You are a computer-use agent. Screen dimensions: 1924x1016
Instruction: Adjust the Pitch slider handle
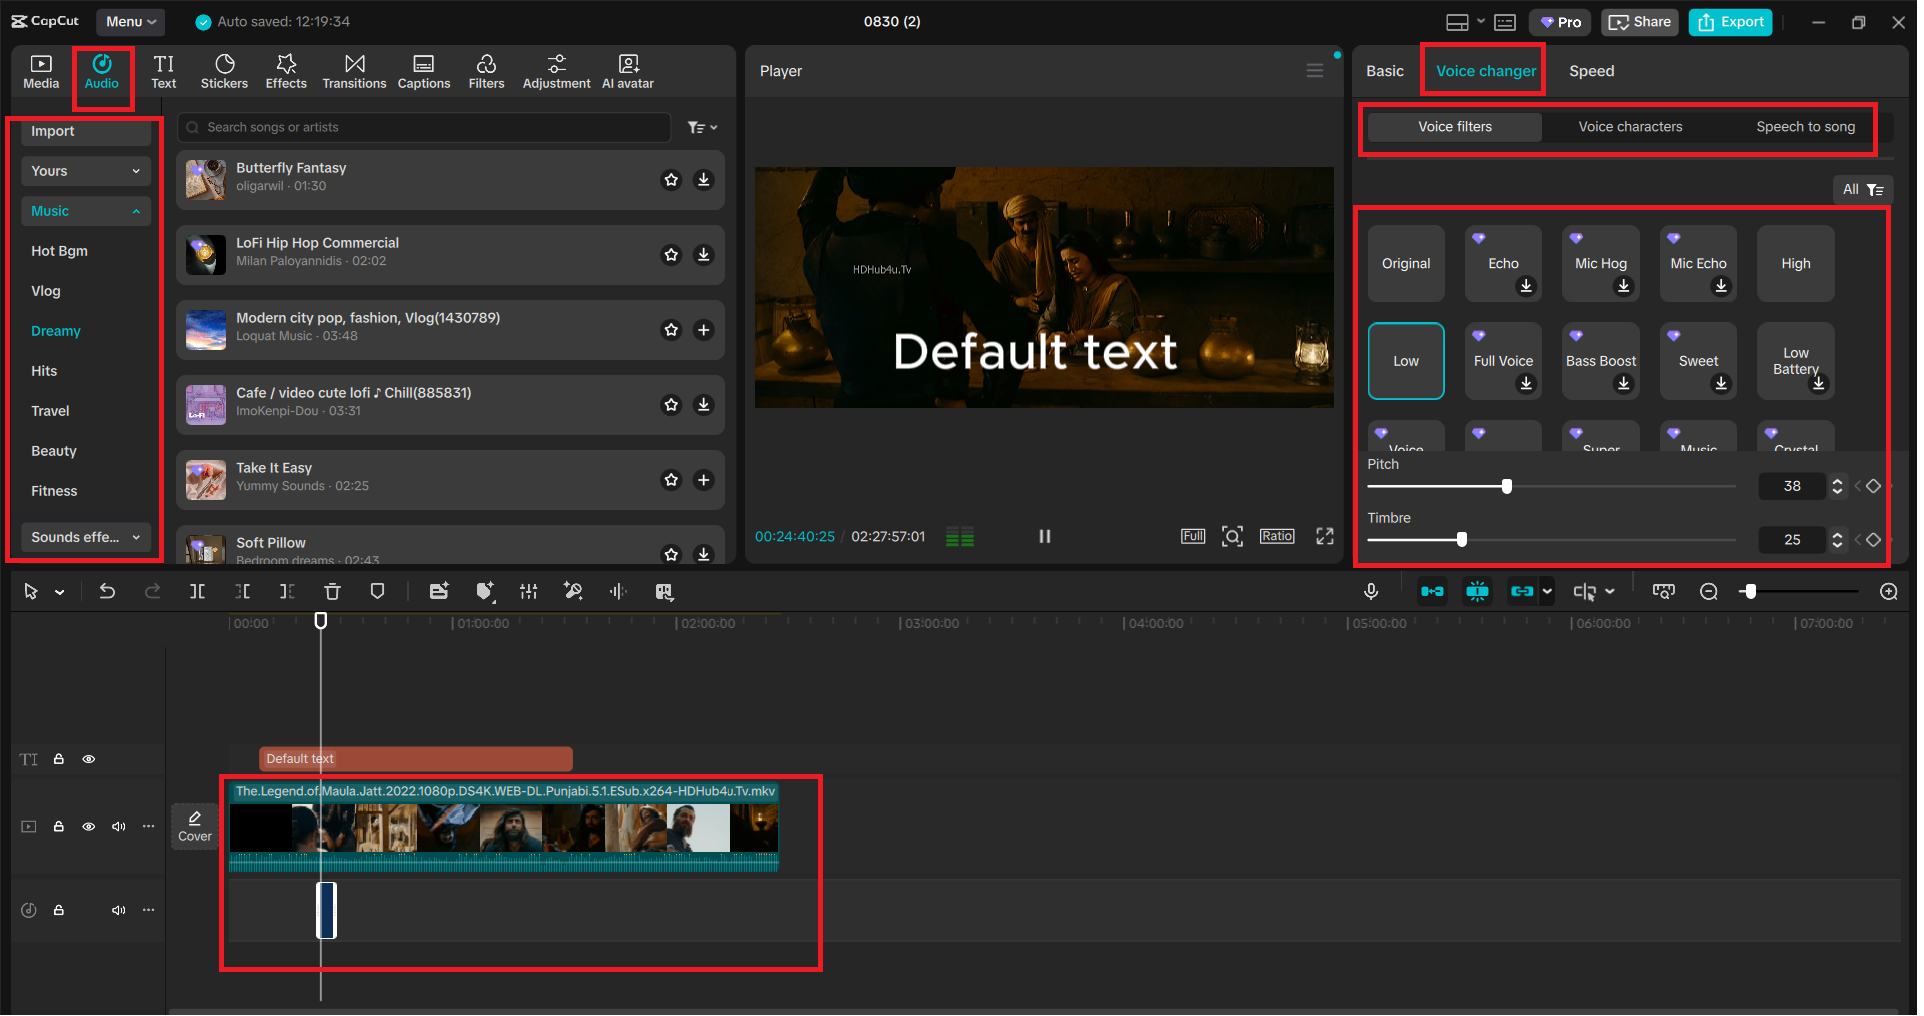pyautogui.click(x=1507, y=487)
